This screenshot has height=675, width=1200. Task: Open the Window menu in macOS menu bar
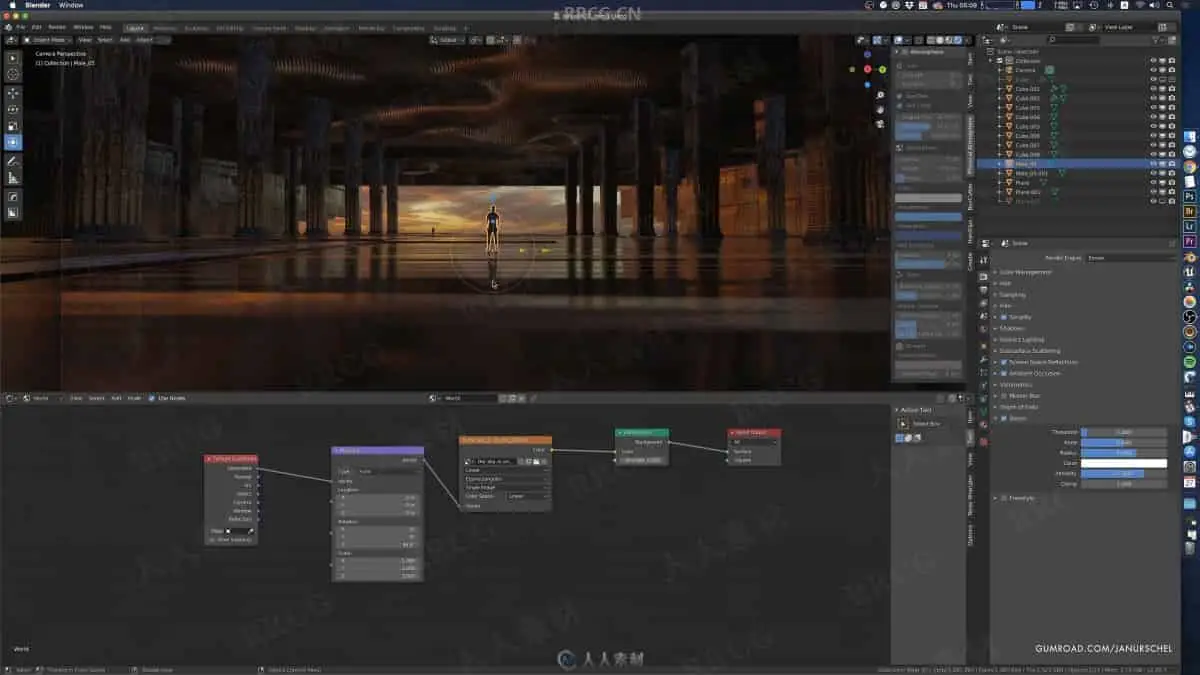(71, 5)
